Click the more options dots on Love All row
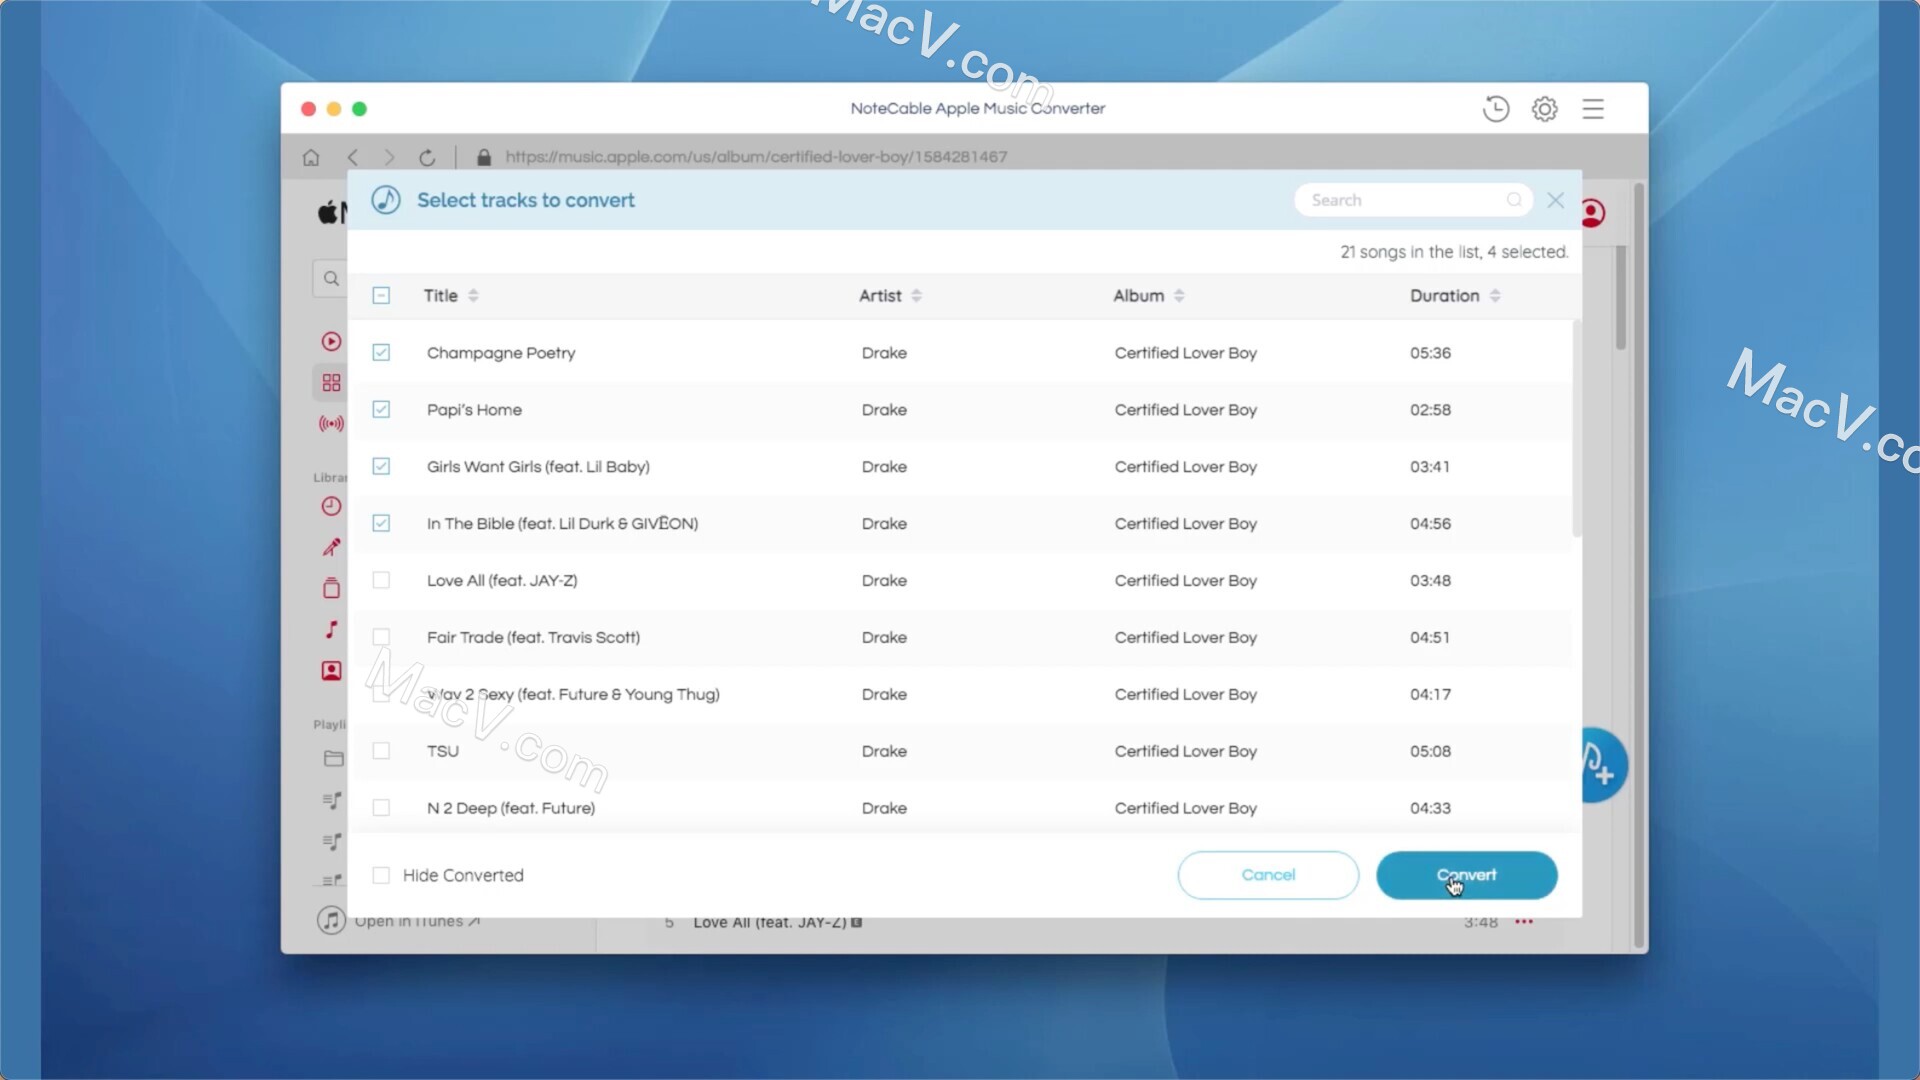The width and height of the screenshot is (1920, 1080). tap(1524, 922)
